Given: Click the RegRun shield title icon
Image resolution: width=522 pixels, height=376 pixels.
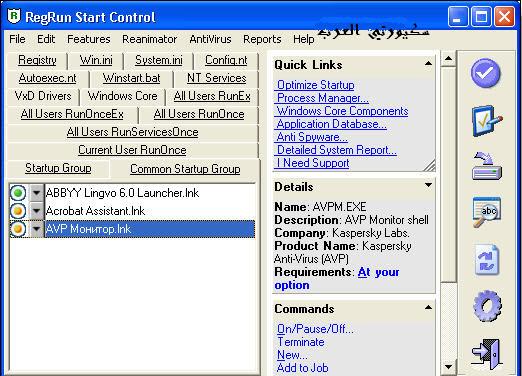Looking at the screenshot, I should click(14, 16).
